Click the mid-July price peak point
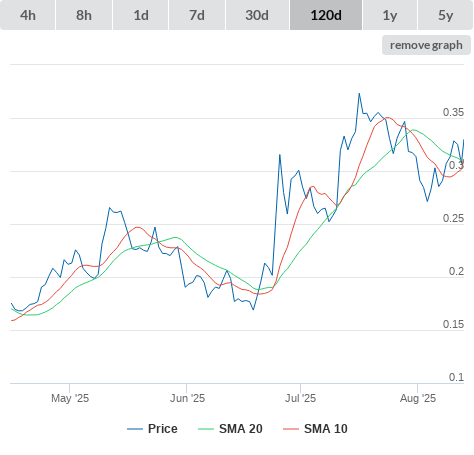This screenshot has width=474, height=455. (x=359, y=94)
